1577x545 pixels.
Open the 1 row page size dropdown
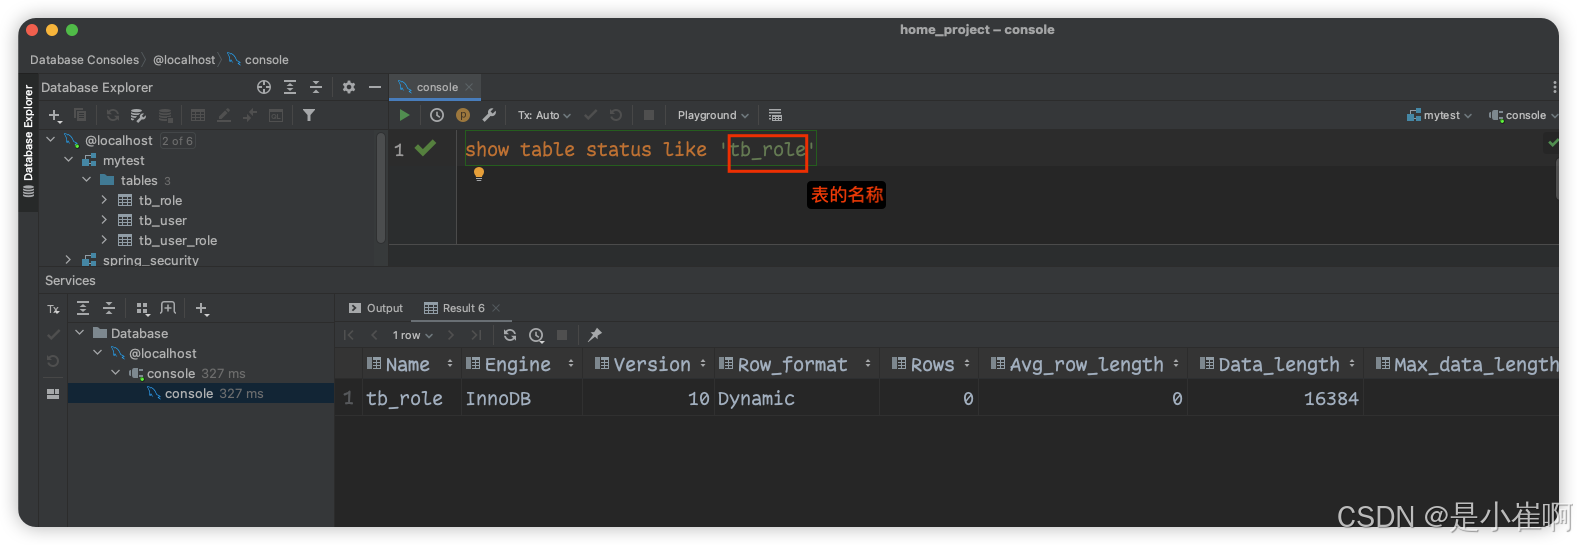(412, 335)
